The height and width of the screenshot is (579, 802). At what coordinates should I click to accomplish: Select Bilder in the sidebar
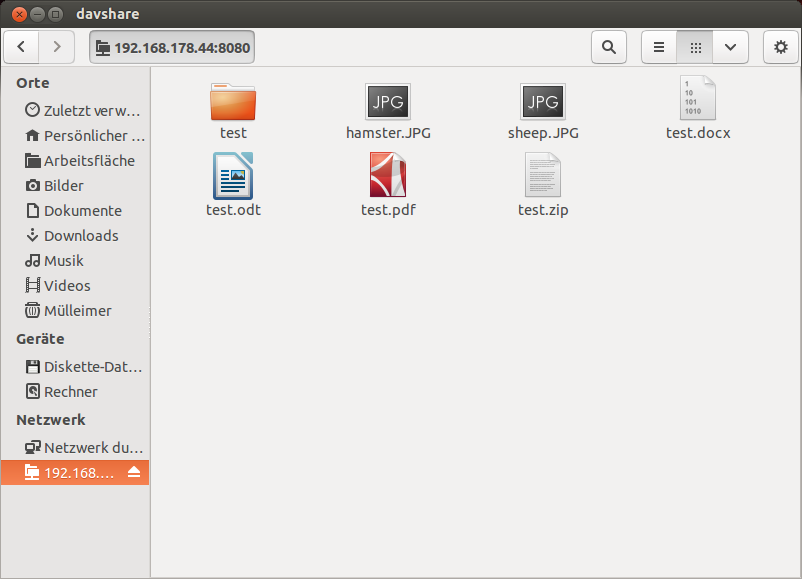pyautogui.click(x=63, y=186)
